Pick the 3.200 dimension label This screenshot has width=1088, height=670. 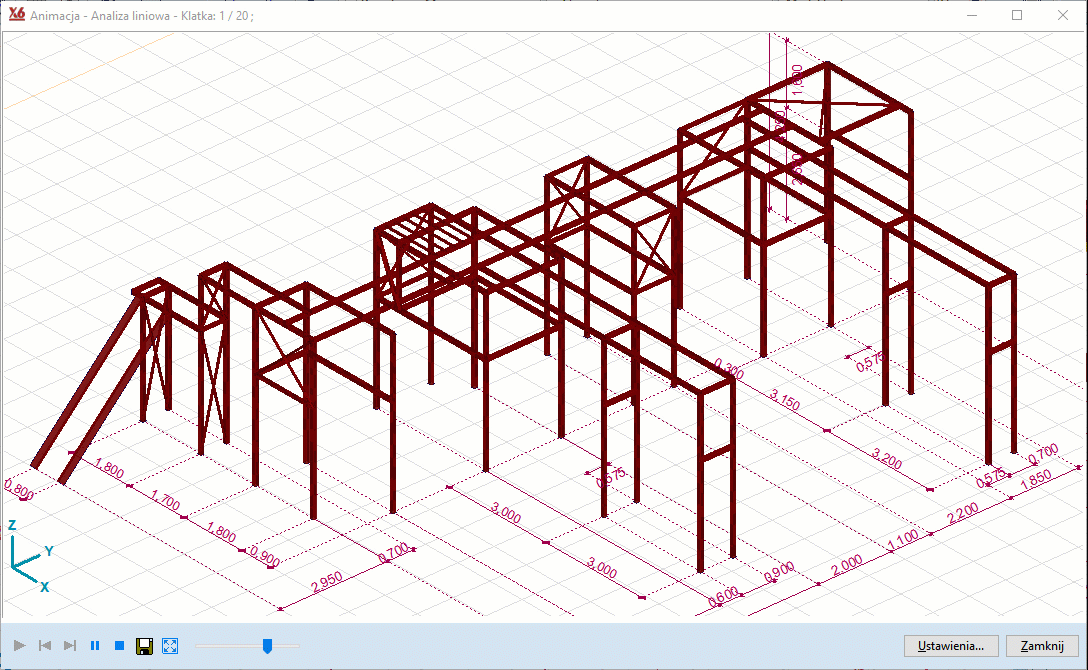(x=886, y=460)
